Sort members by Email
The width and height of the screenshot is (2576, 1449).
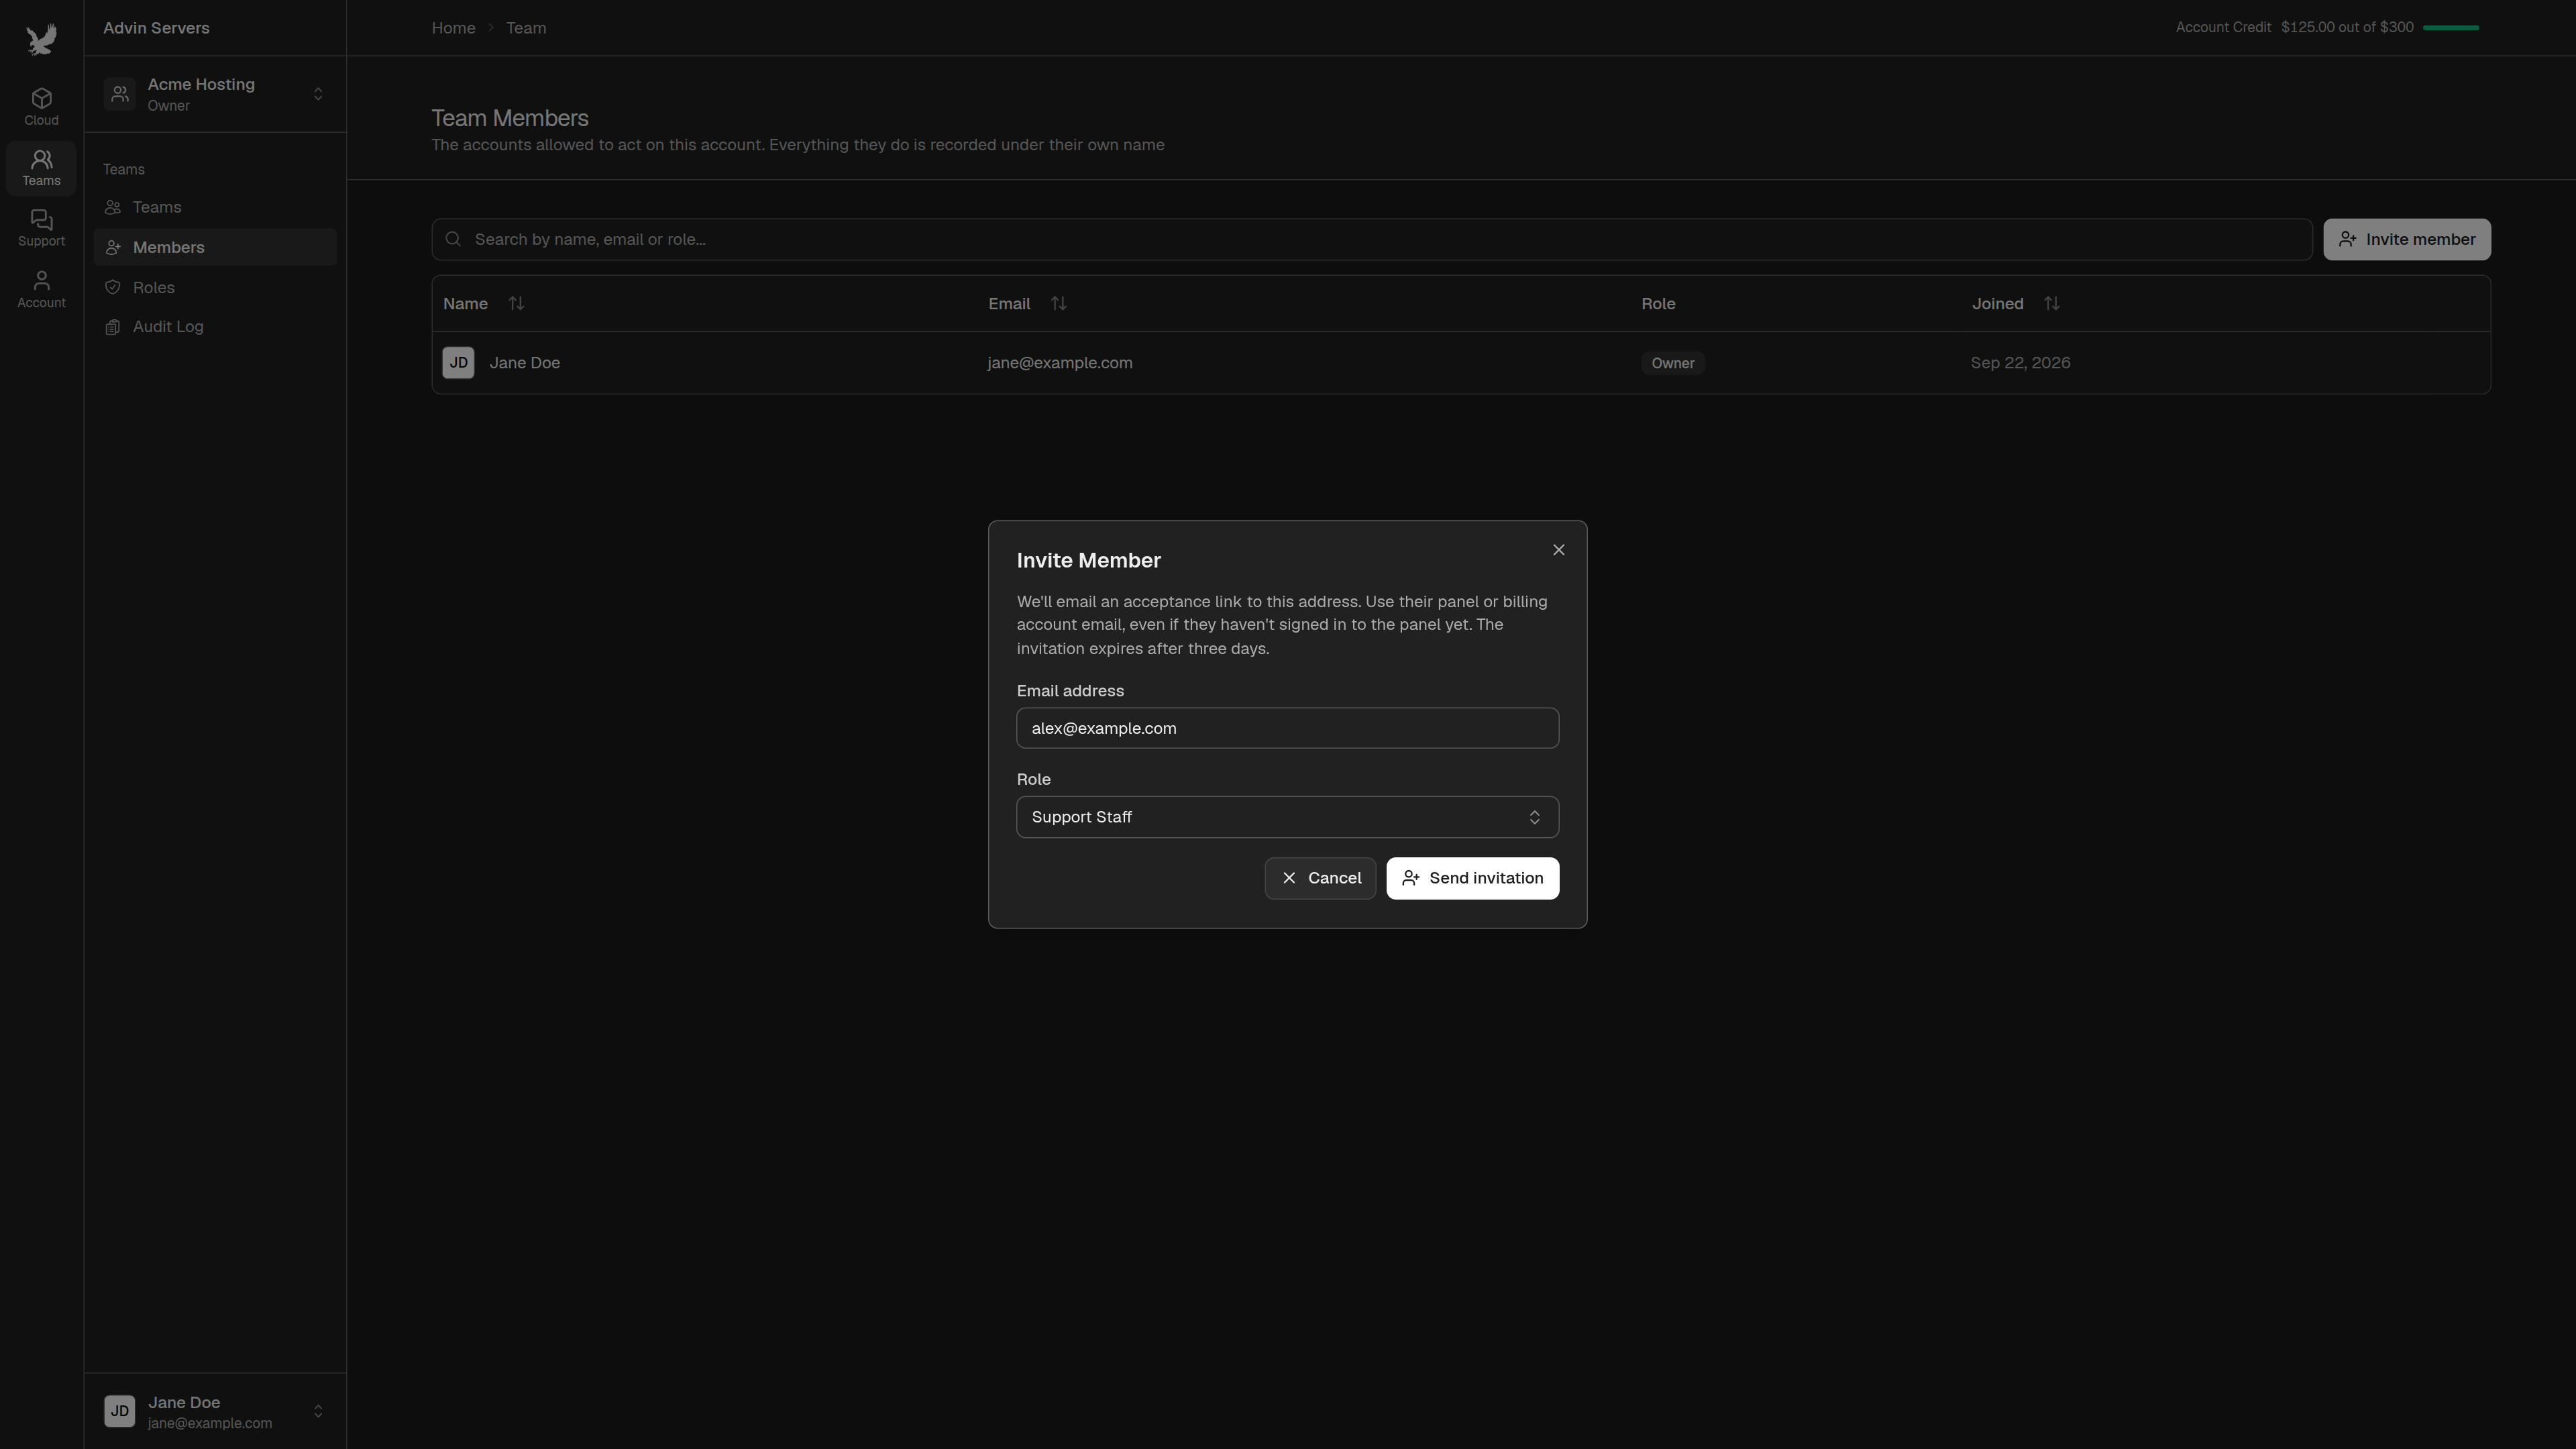point(1058,303)
